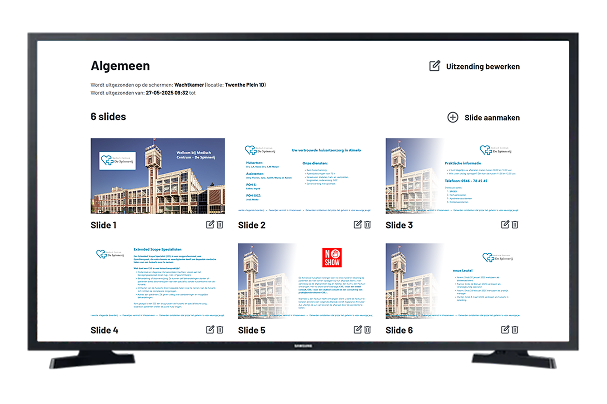Open Slide 6 editing via pencil icon
Image resolution: width=607 pixels, height=404 pixels.
pos(503,329)
